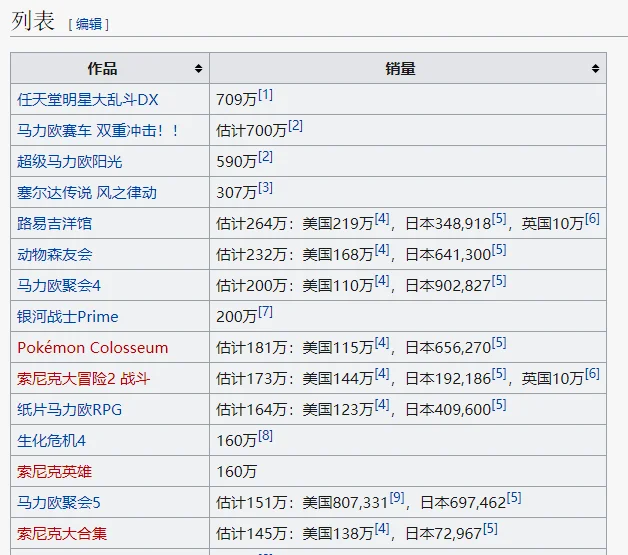
Task: Click citation [4] in 索尼克大合集 row
Action: tap(382, 529)
